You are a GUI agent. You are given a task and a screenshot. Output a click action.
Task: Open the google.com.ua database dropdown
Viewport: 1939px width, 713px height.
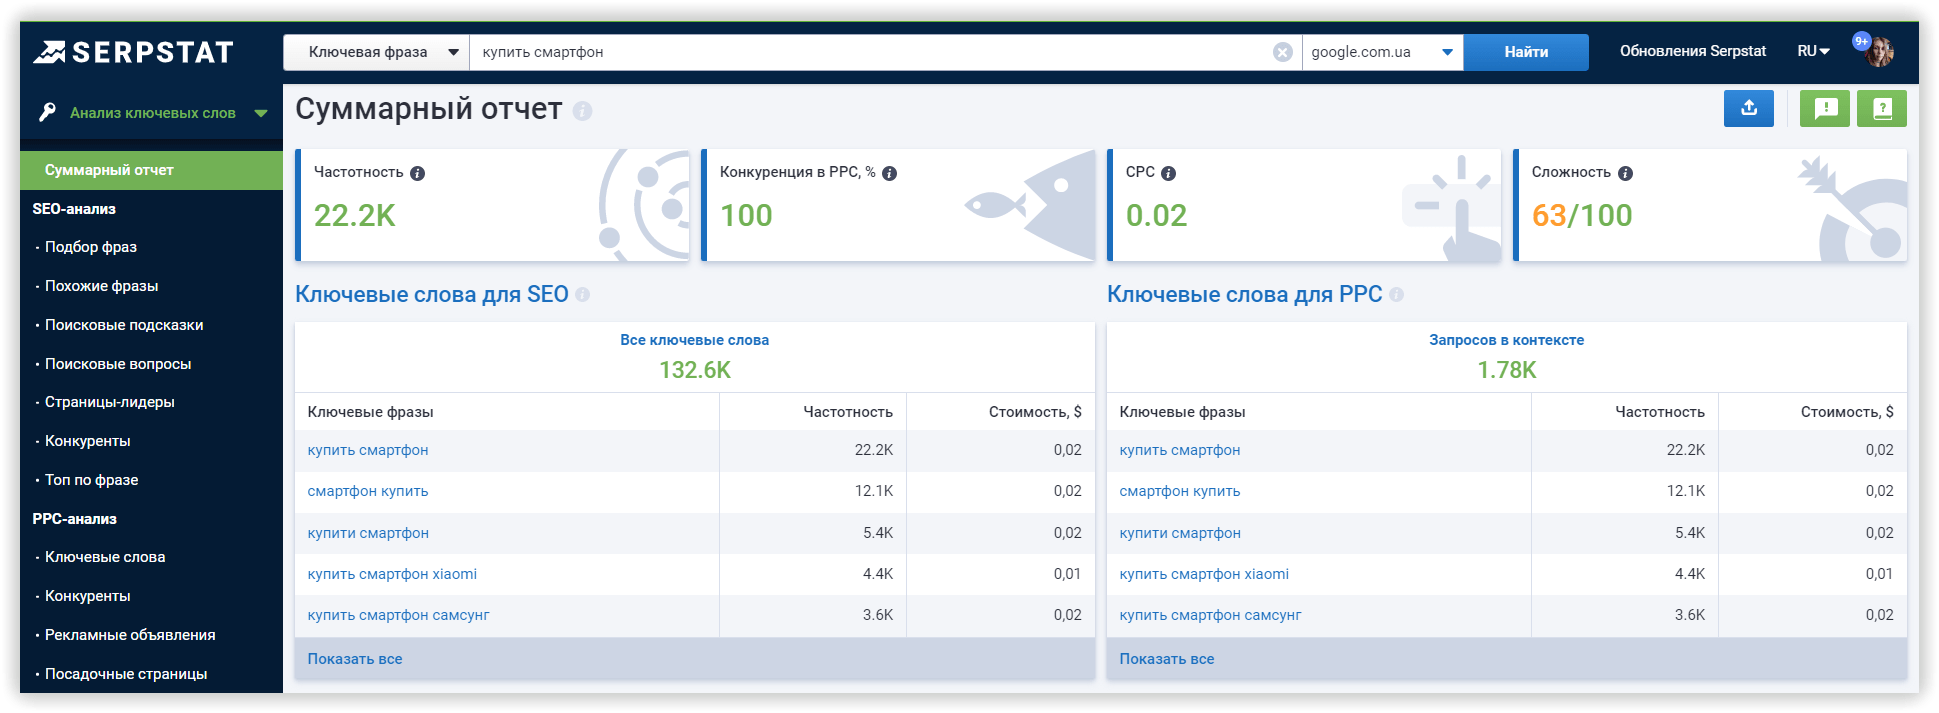pyautogui.click(x=1381, y=52)
